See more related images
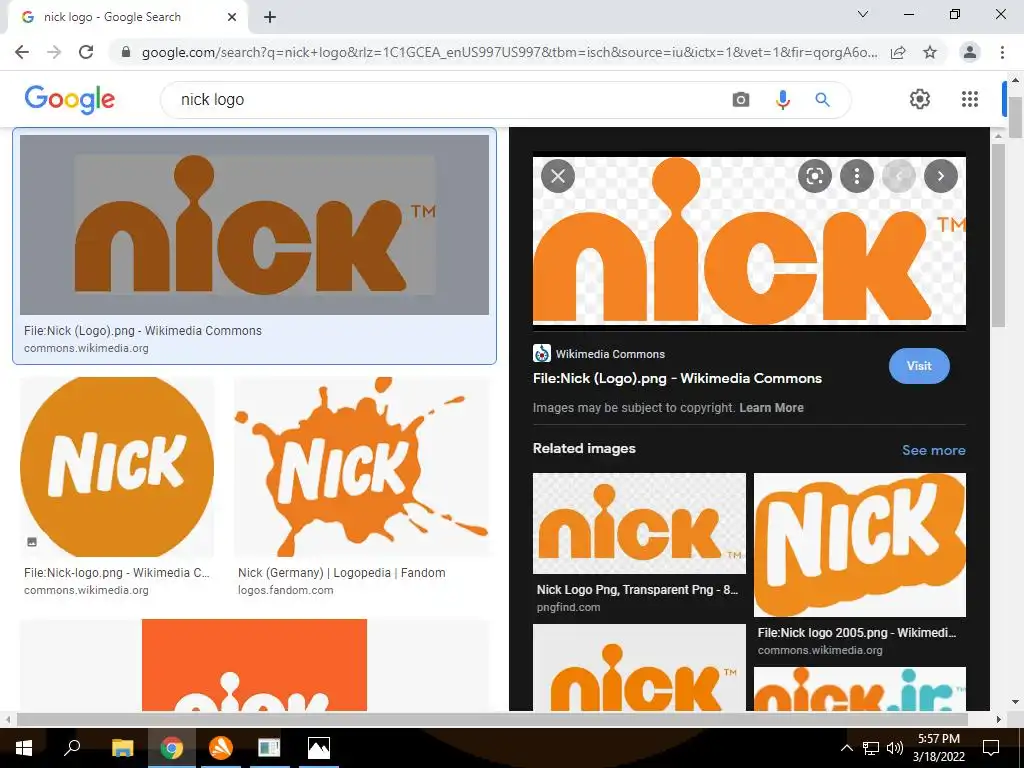 pyautogui.click(x=933, y=450)
